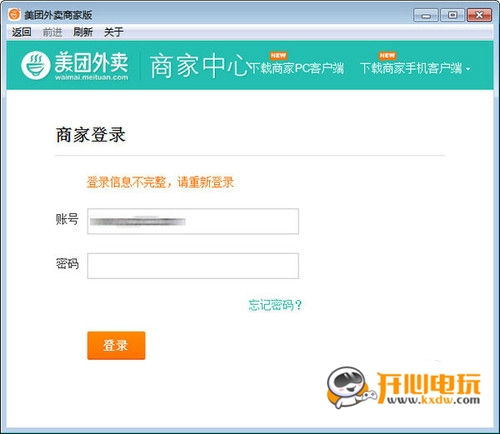Screen dimensions: 500x434
Task: Focus the 密码 input field
Action: (x=193, y=266)
